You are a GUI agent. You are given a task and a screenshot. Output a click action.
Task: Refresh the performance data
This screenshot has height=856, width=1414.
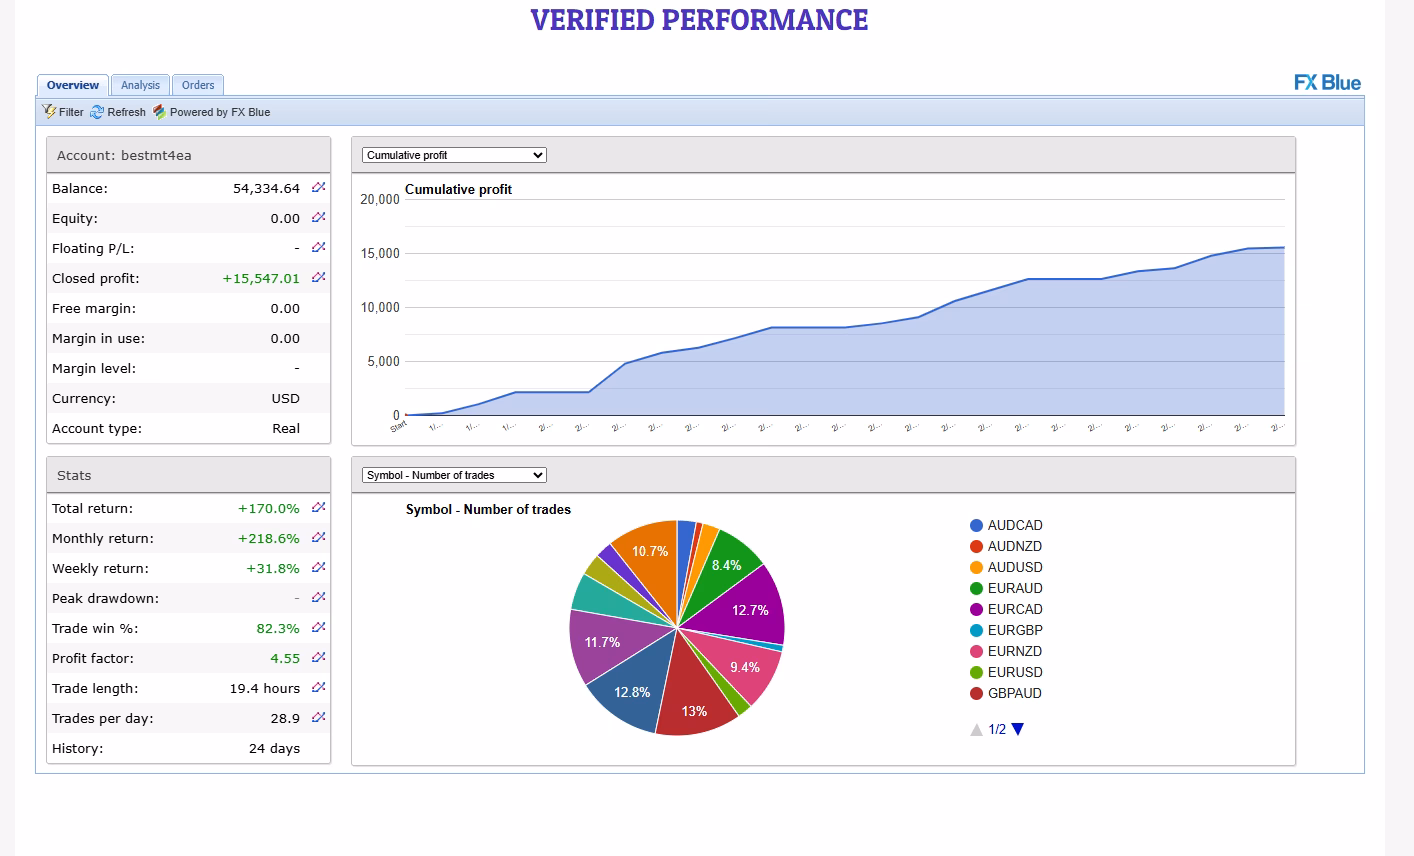point(118,112)
